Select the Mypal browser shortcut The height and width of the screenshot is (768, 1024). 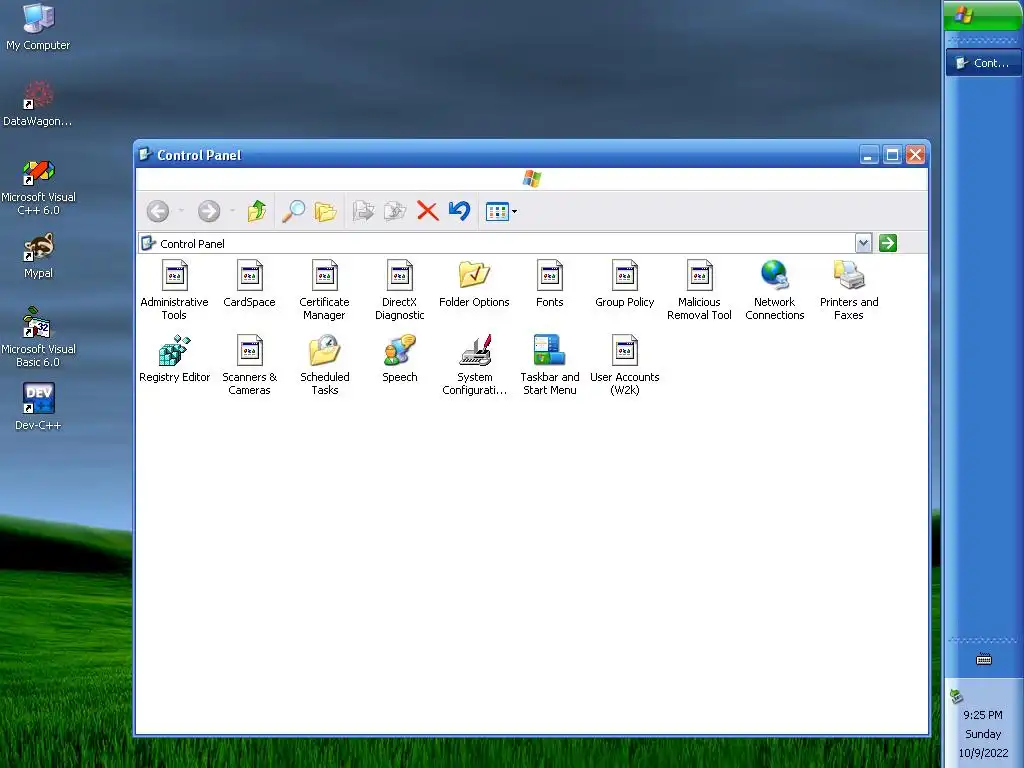click(x=38, y=255)
